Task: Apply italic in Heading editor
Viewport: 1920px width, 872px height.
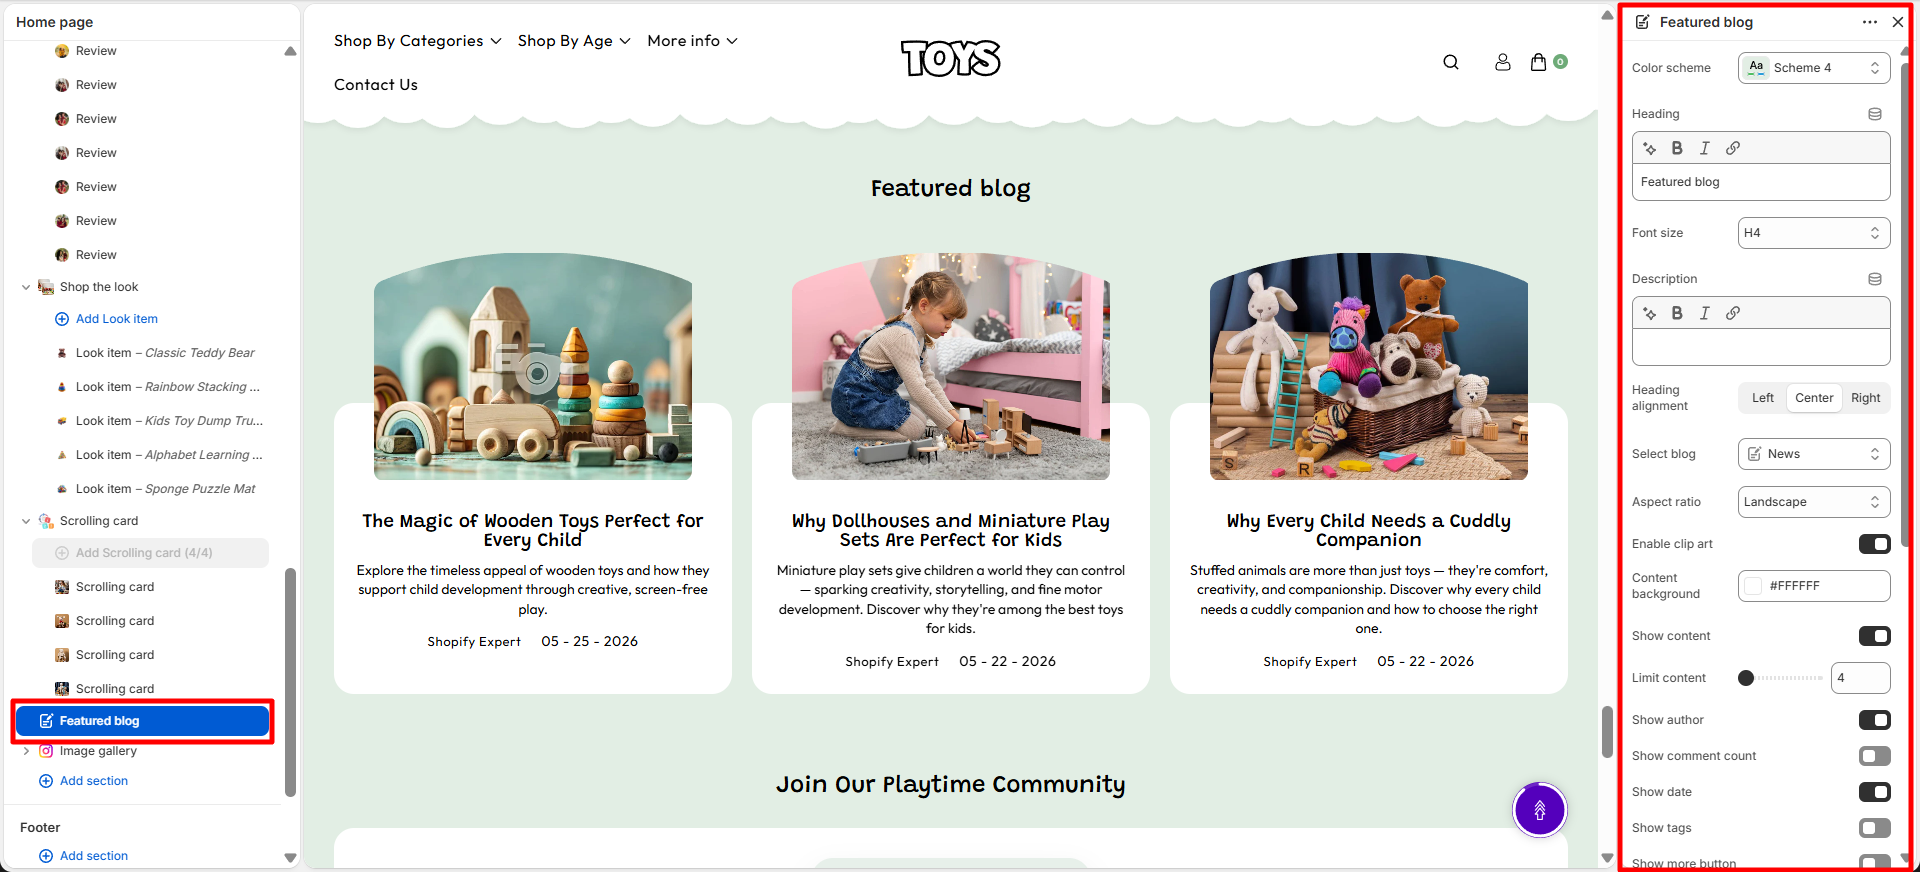Action: coord(1705,148)
